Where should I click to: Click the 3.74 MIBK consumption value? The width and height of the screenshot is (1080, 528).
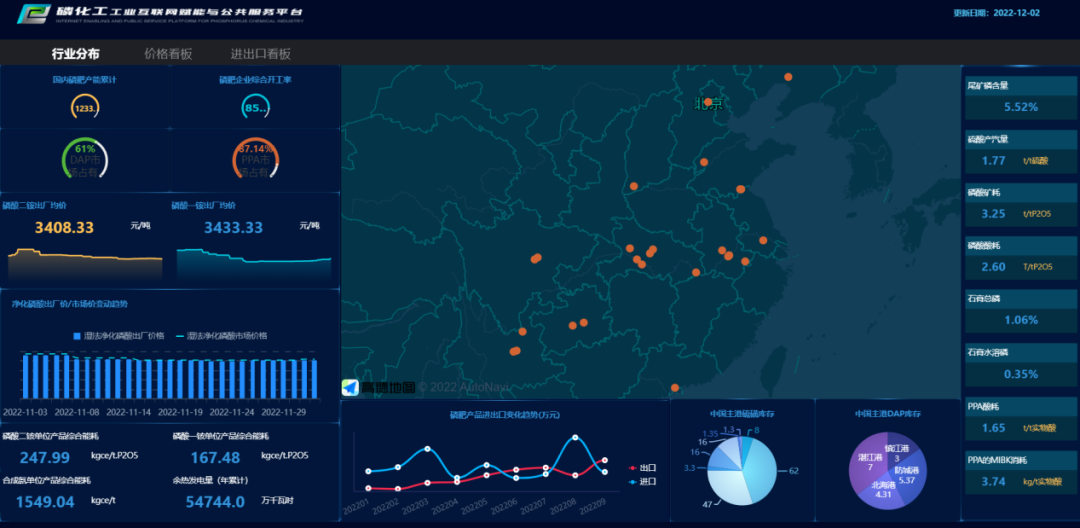pos(994,481)
